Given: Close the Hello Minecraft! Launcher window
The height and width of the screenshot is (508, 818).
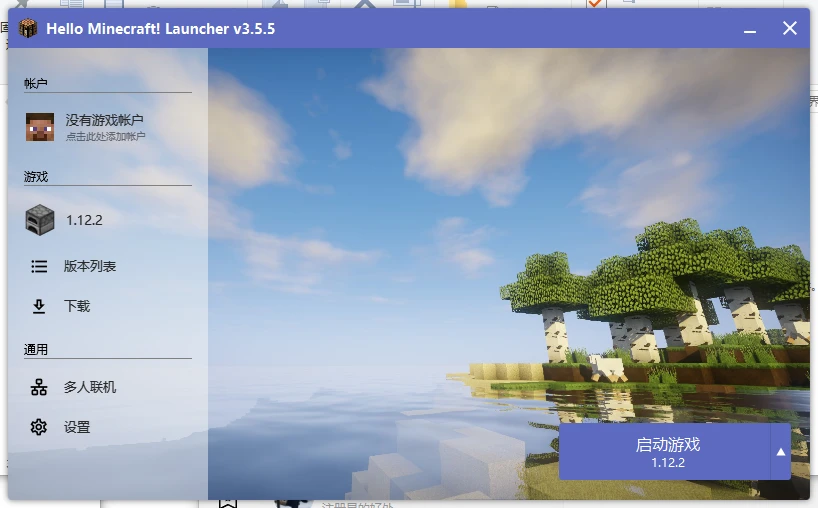Looking at the screenshot, I should click(789, 29).
